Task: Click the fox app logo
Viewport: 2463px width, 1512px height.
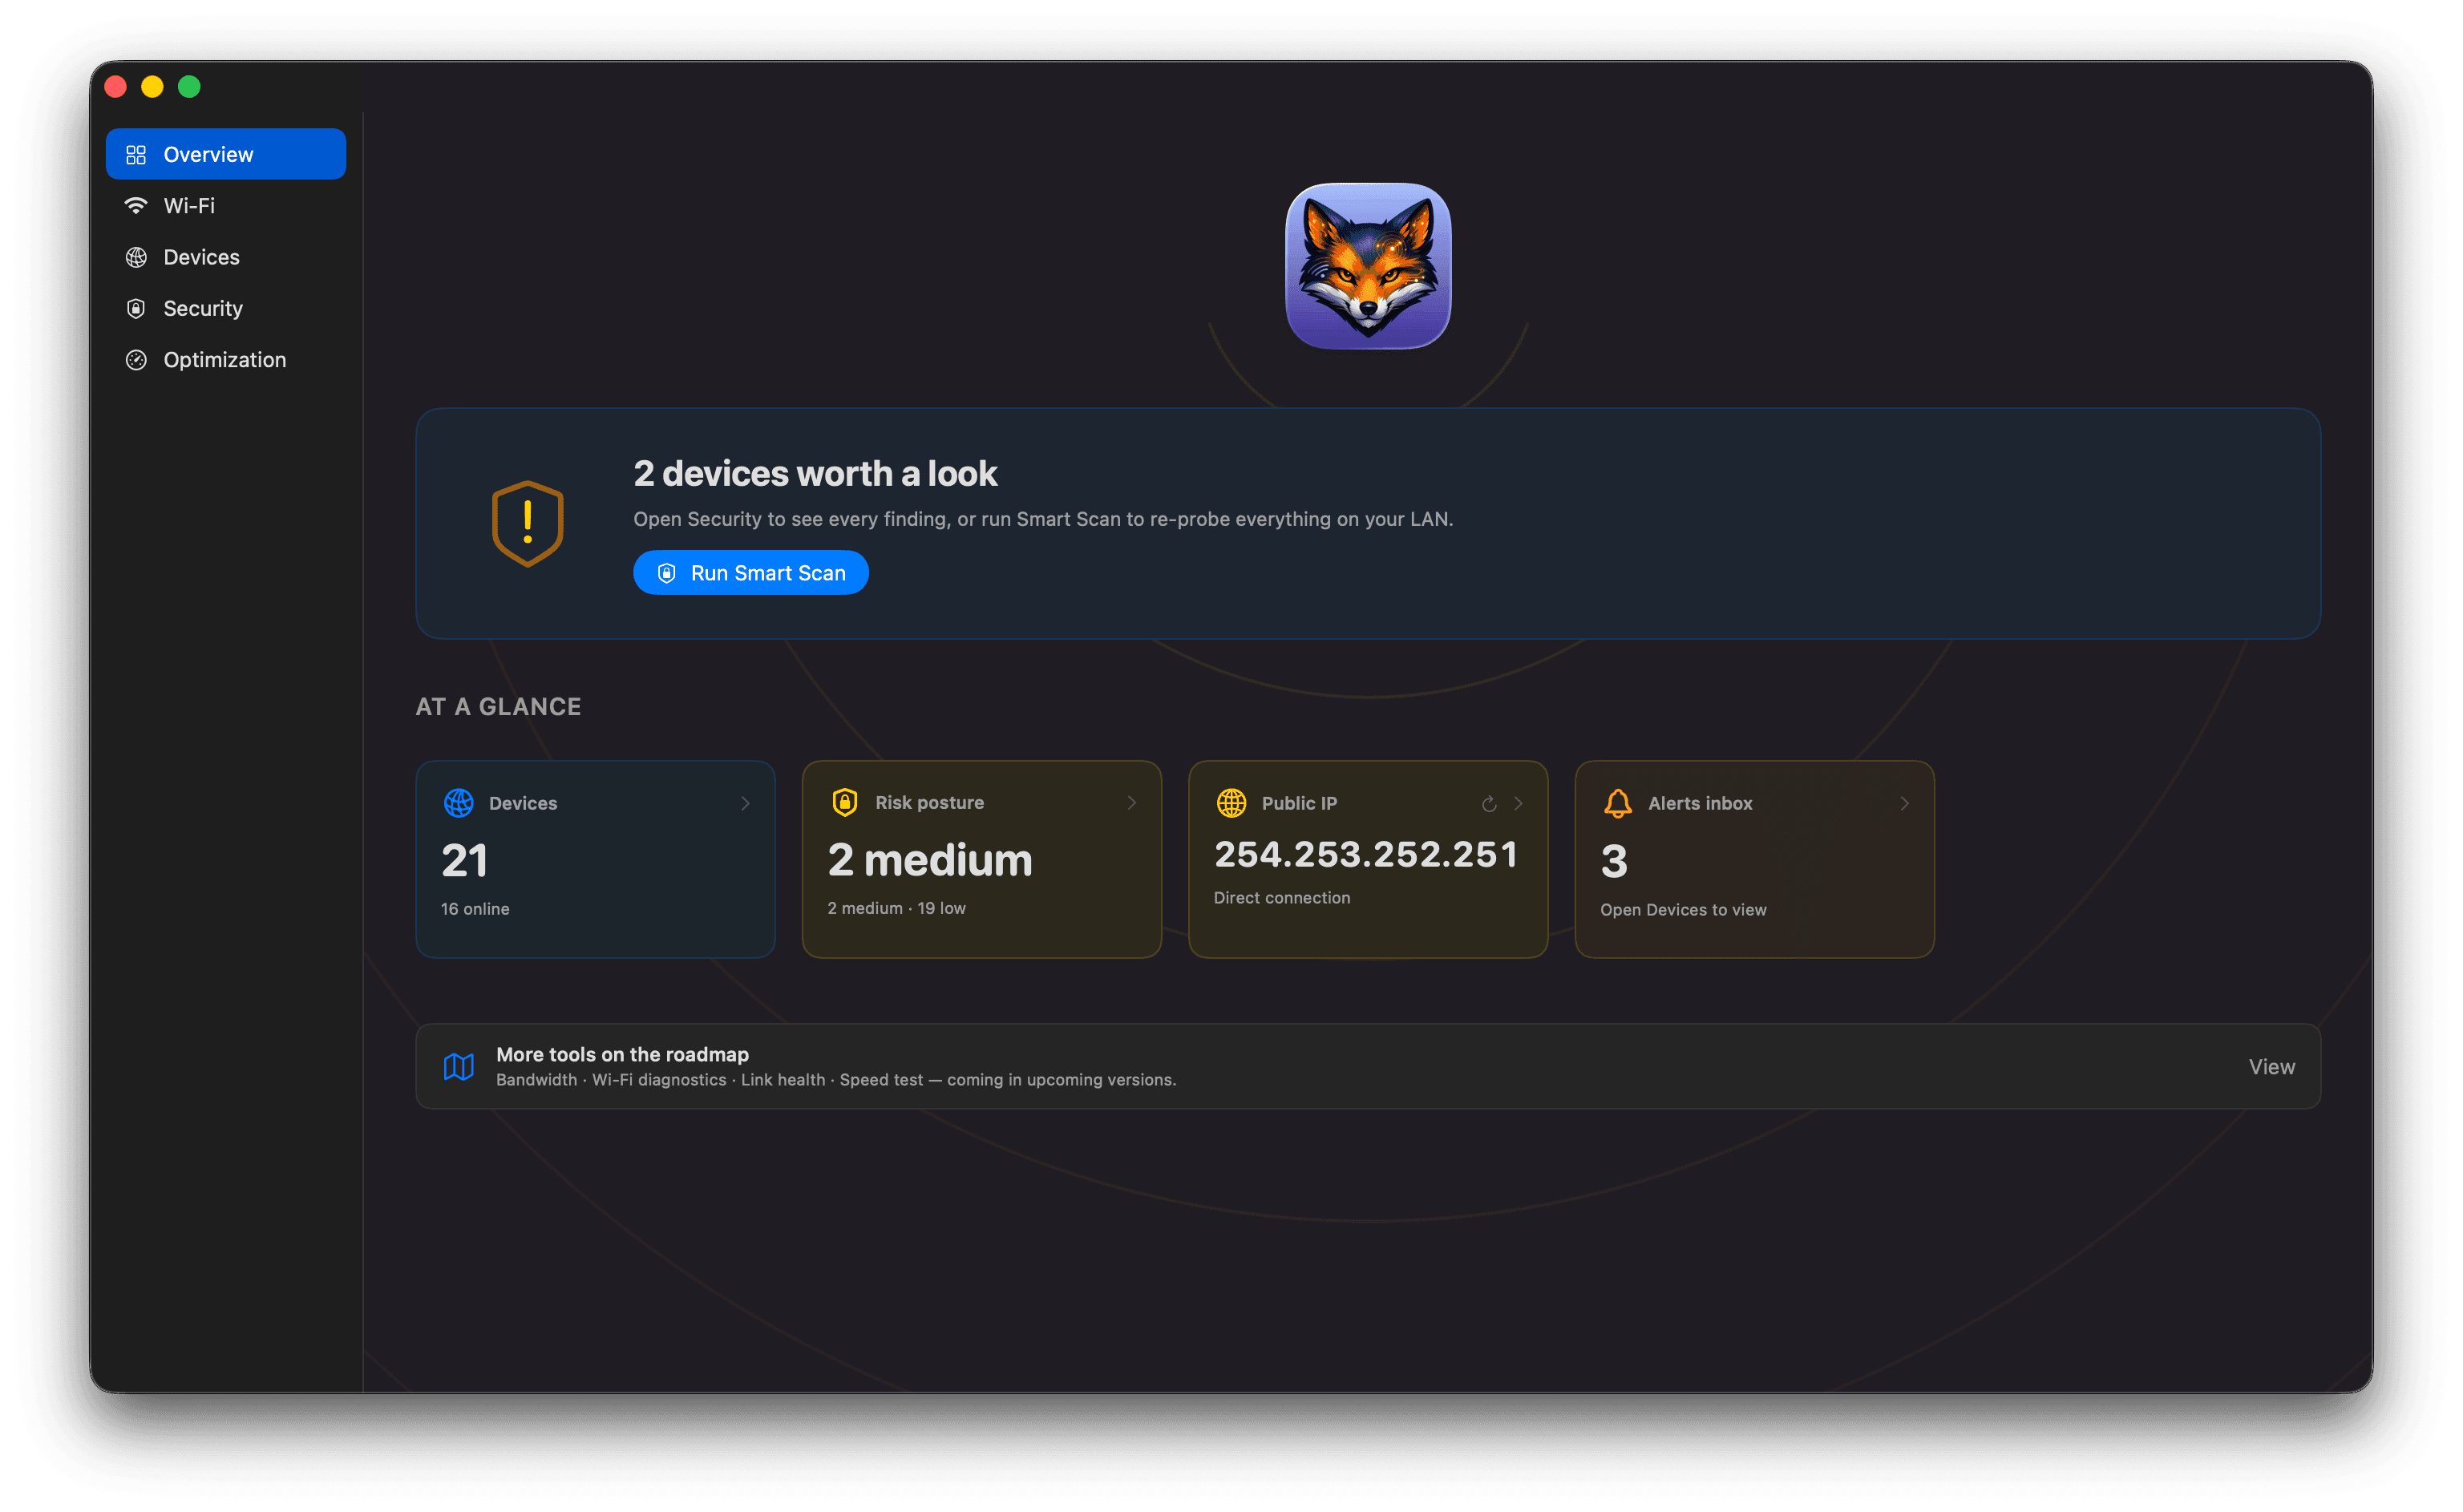Action: [x=1367, y=265]
